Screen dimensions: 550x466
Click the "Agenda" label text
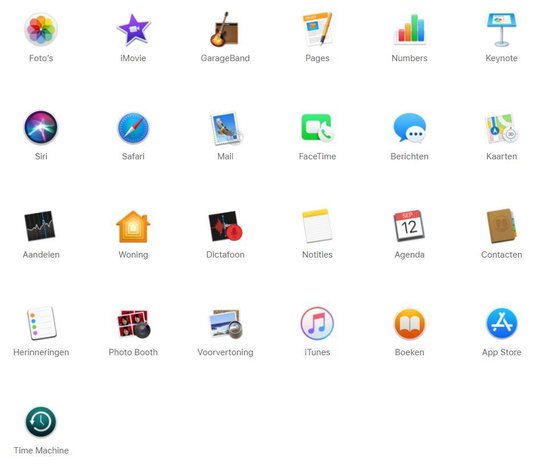point(410,255)
